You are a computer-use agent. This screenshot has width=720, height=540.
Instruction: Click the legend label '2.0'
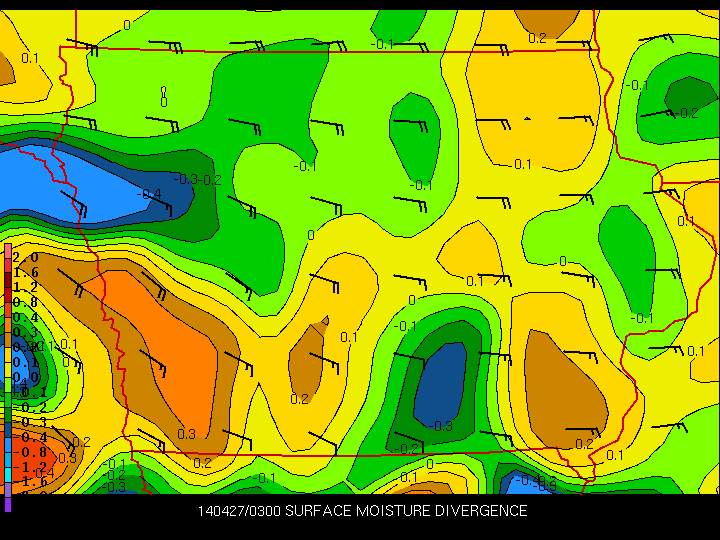(x=25, y=257)
